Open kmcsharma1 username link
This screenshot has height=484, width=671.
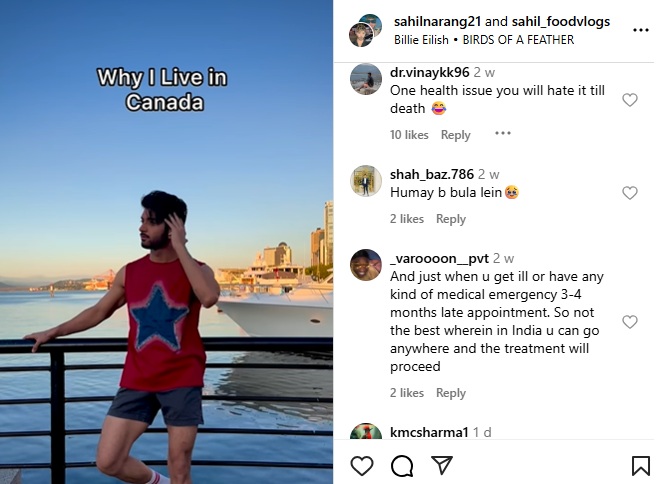429,432
